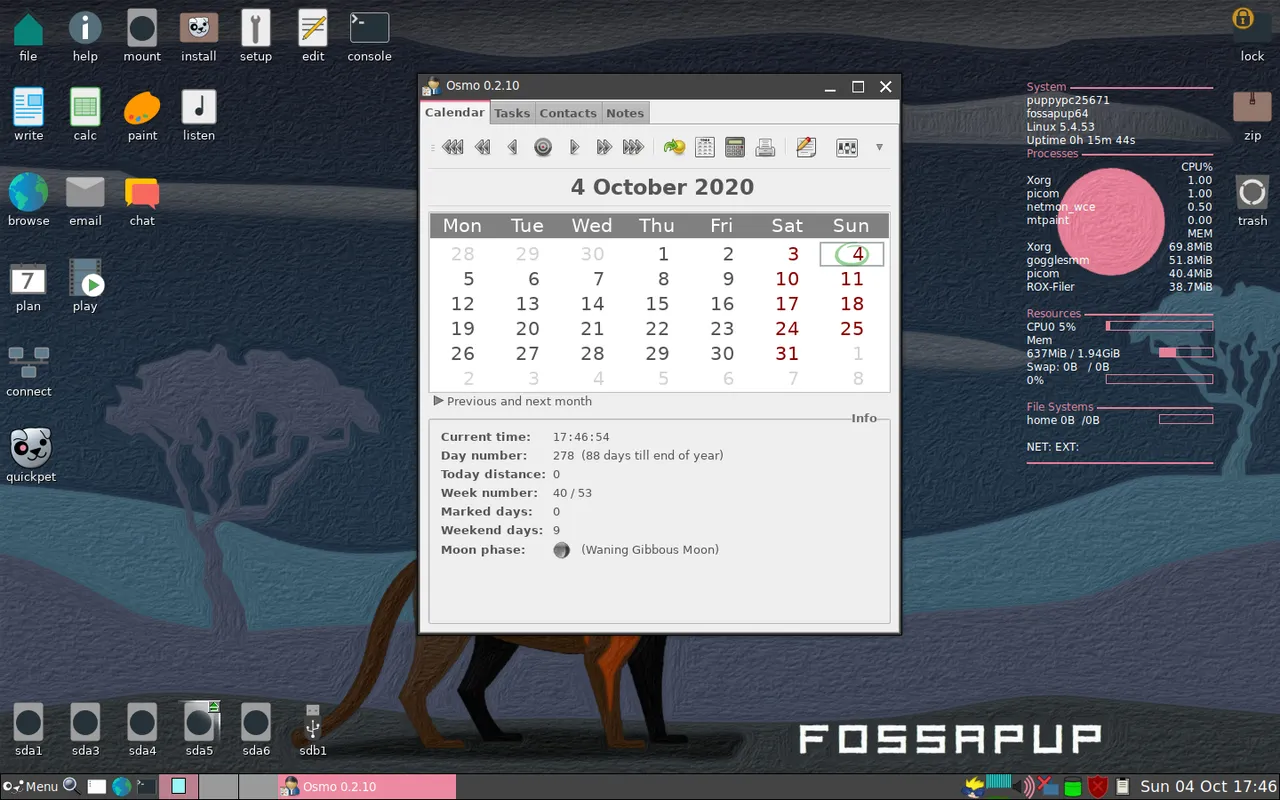Open the toolbar overflow arrow

pos(879,147)
